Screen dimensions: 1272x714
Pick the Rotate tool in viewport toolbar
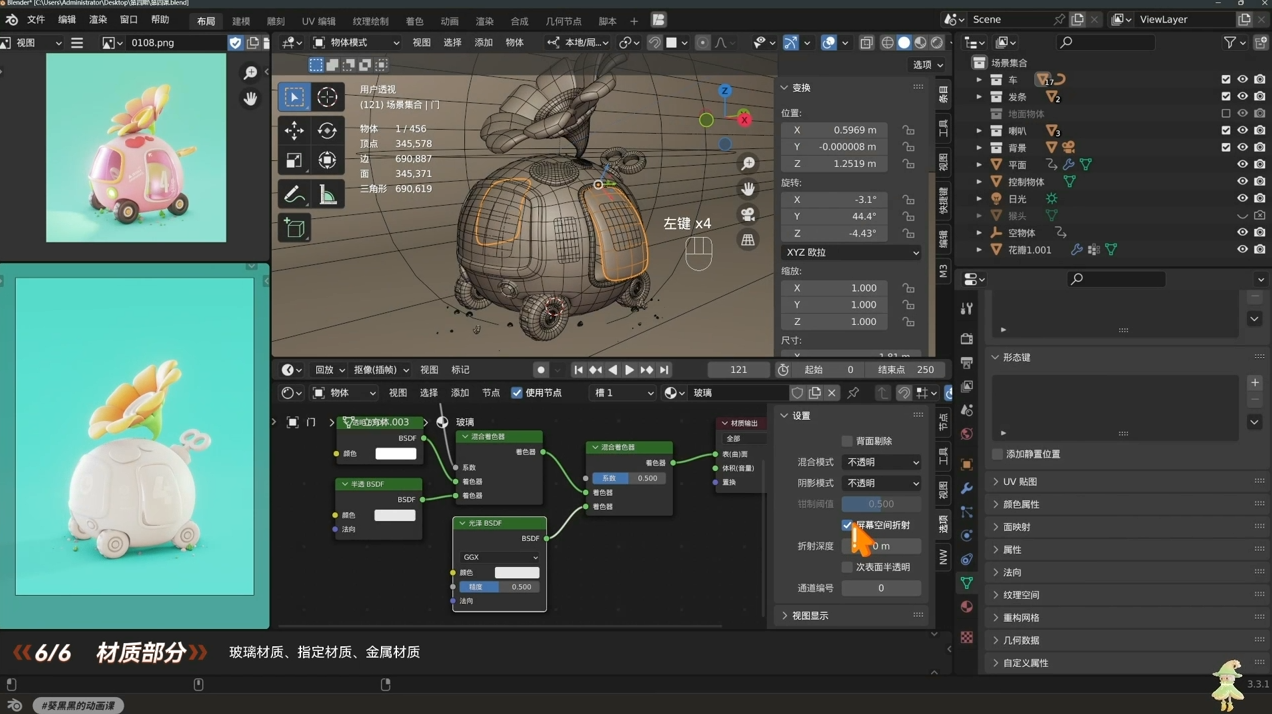[x=327, y=130]
